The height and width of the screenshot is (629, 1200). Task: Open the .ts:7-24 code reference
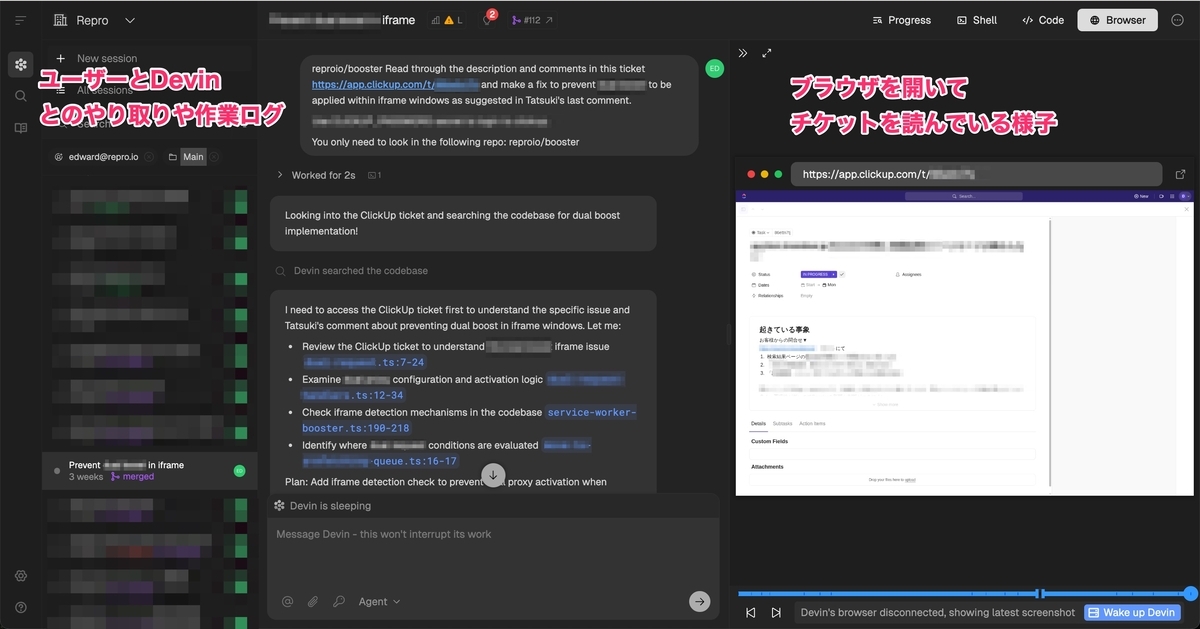pyautogui.click(x=363, y=363)
